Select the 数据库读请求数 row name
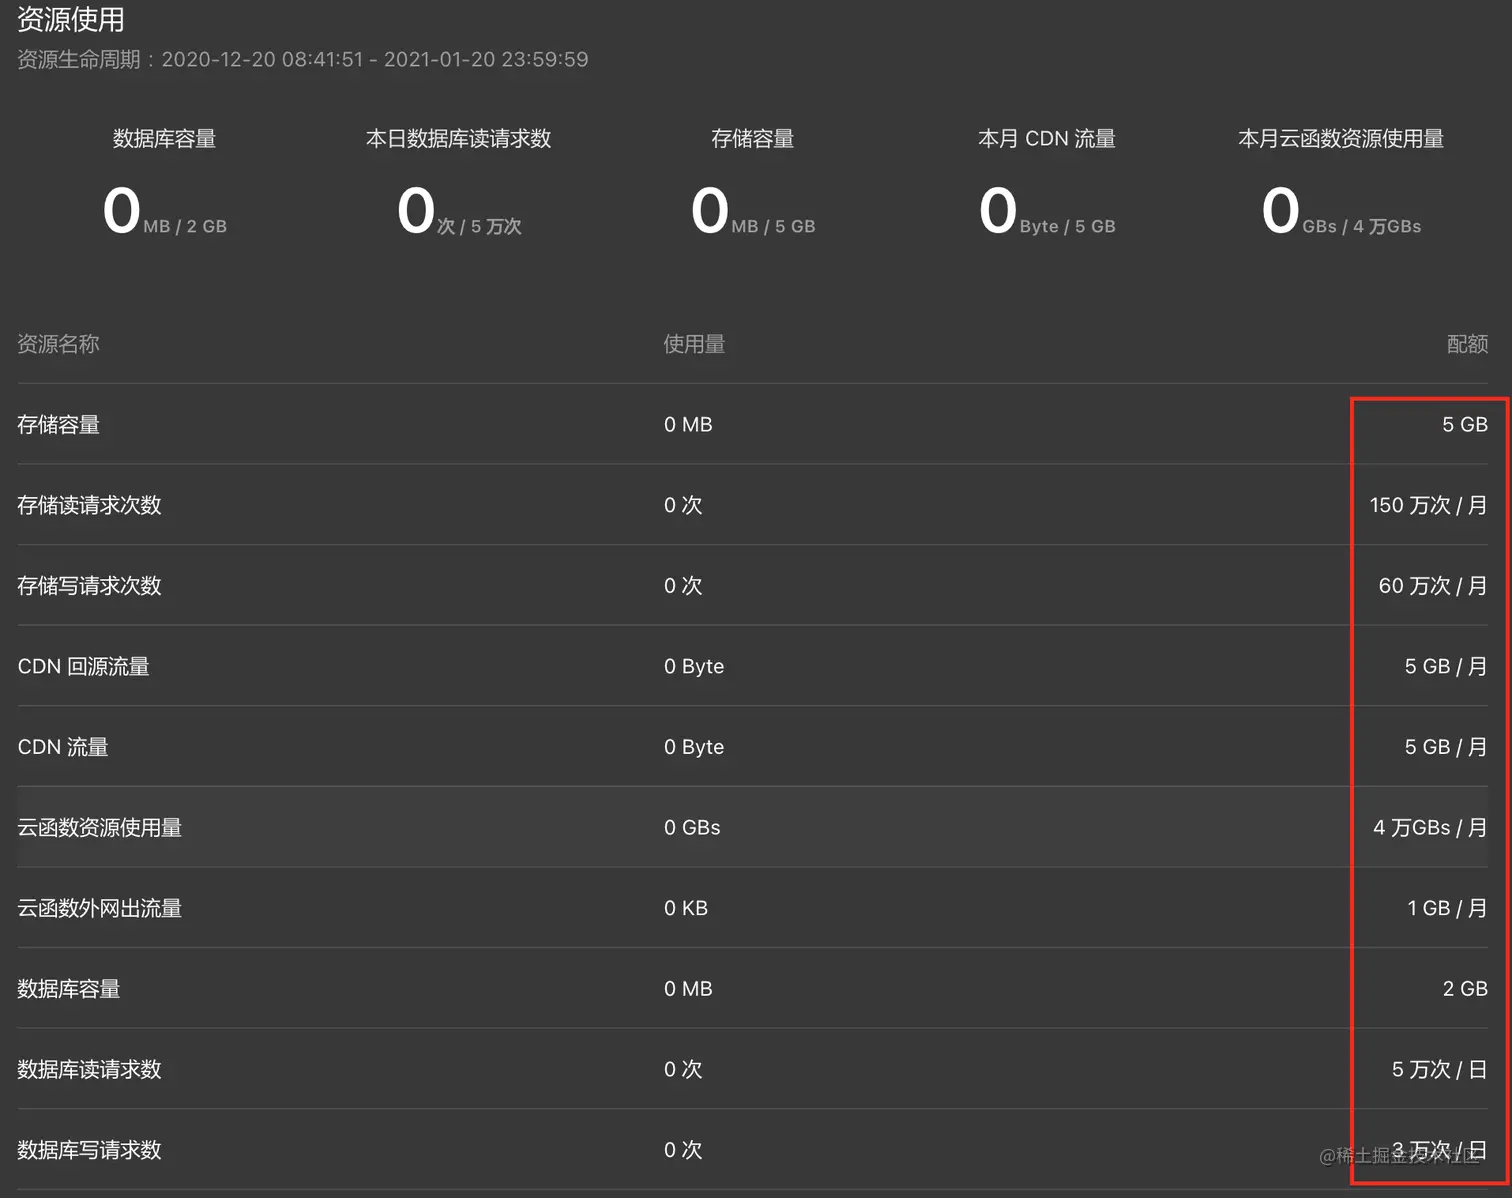Screen dimensions: 1512x1198 (89, 1070)
